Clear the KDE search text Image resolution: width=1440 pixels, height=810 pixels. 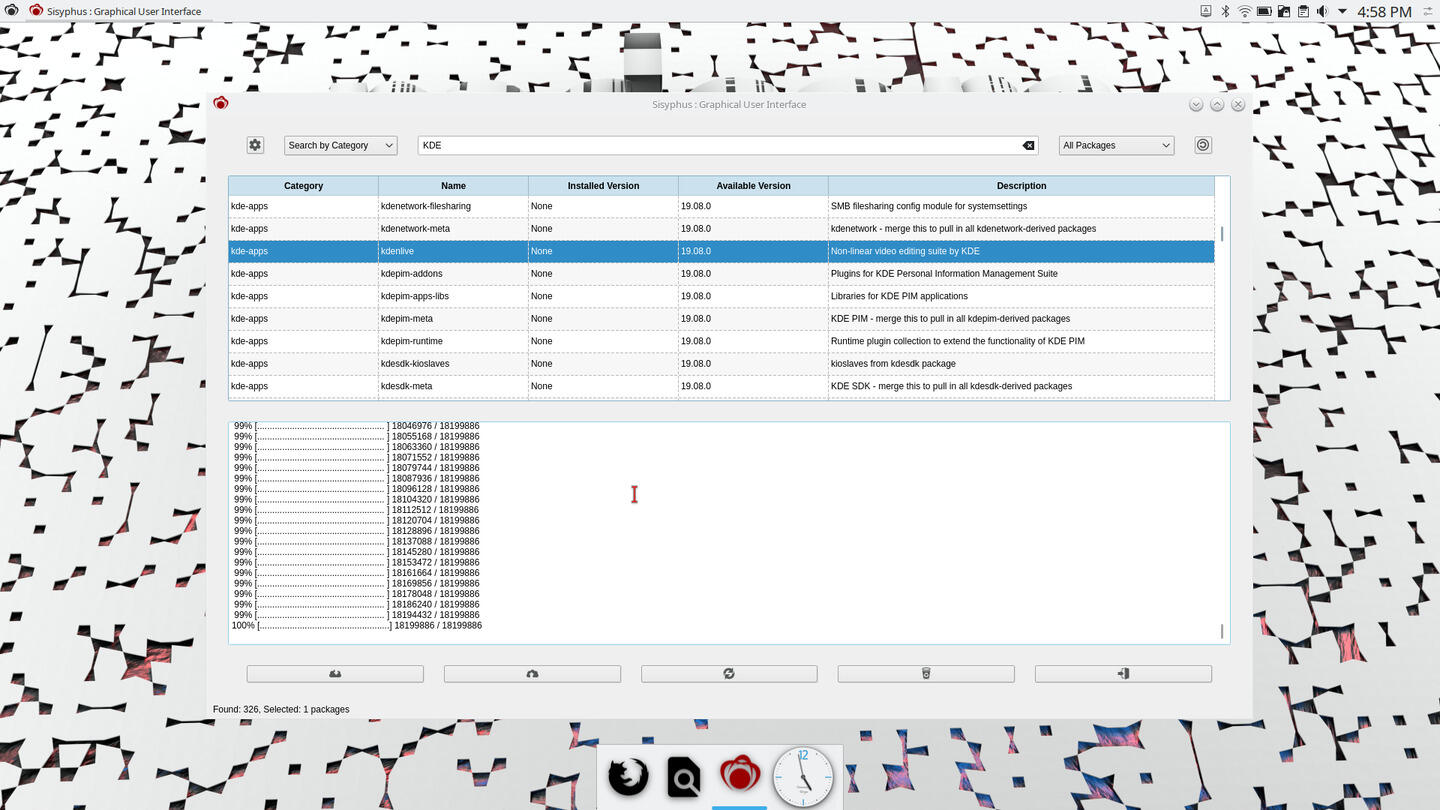tap(1028, 146)
